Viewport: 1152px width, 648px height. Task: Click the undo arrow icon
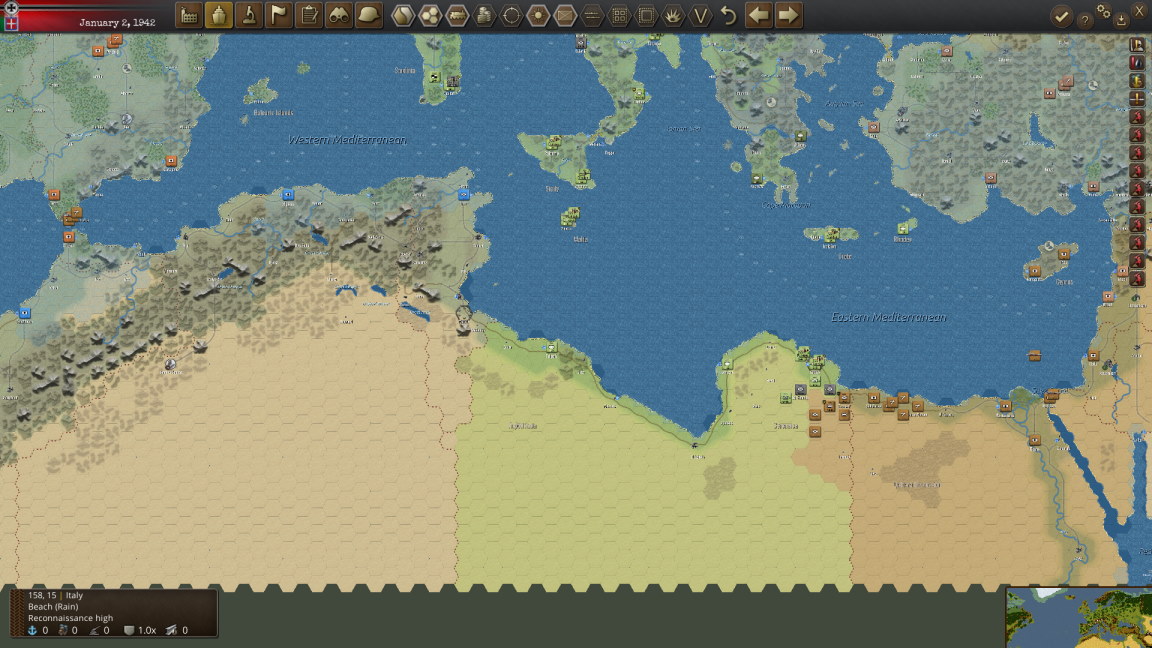point(728,15)
